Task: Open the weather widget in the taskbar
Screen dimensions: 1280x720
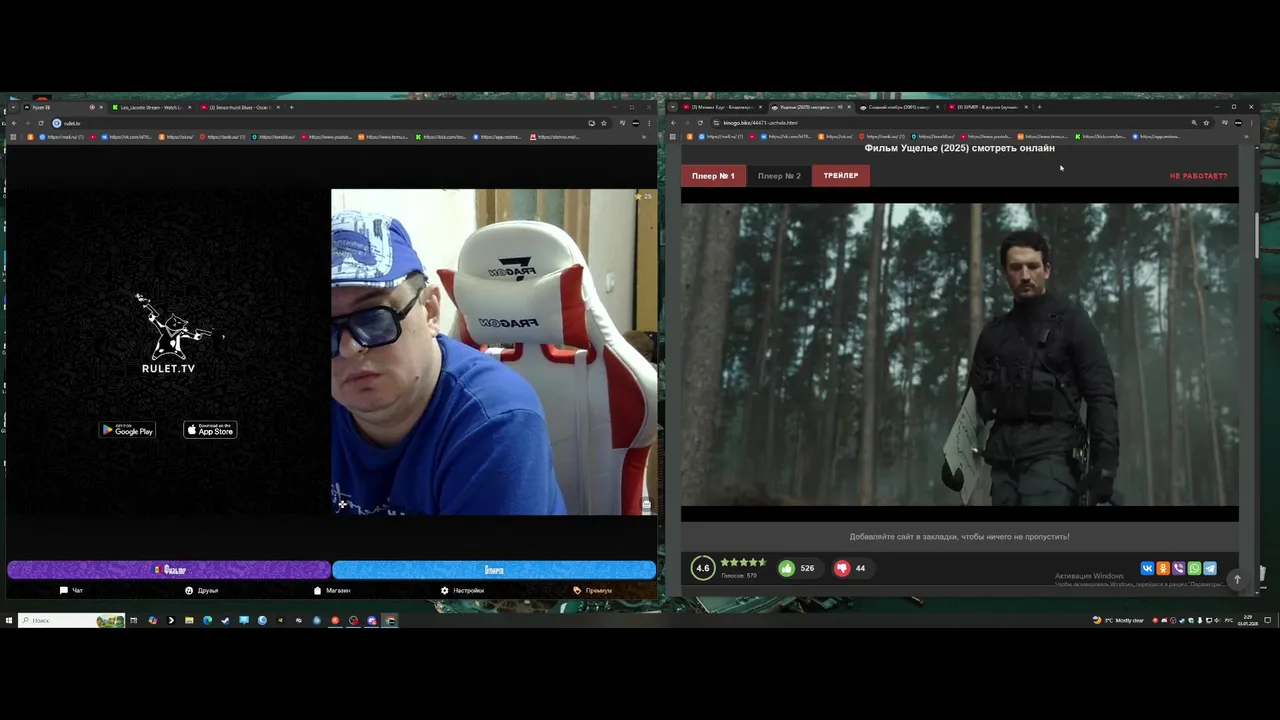Action: pos(1119,620)
